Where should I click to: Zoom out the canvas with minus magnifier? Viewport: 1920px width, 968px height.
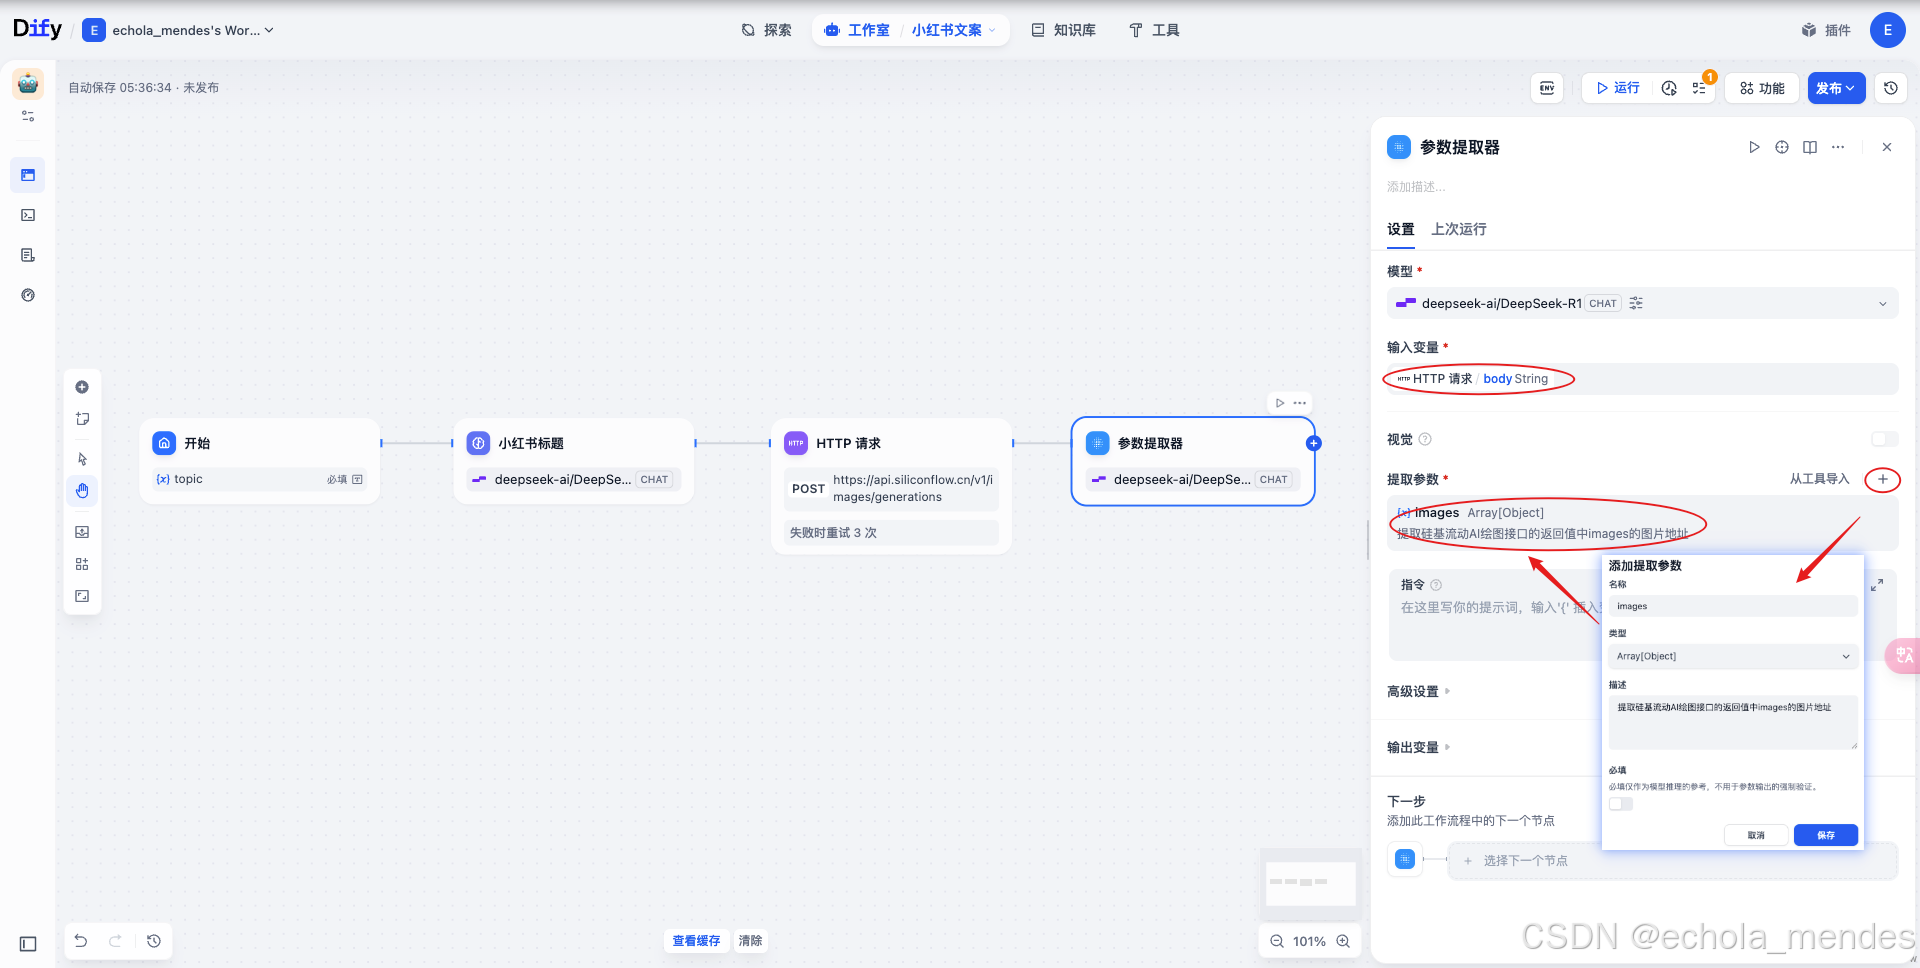(1277, 941)
